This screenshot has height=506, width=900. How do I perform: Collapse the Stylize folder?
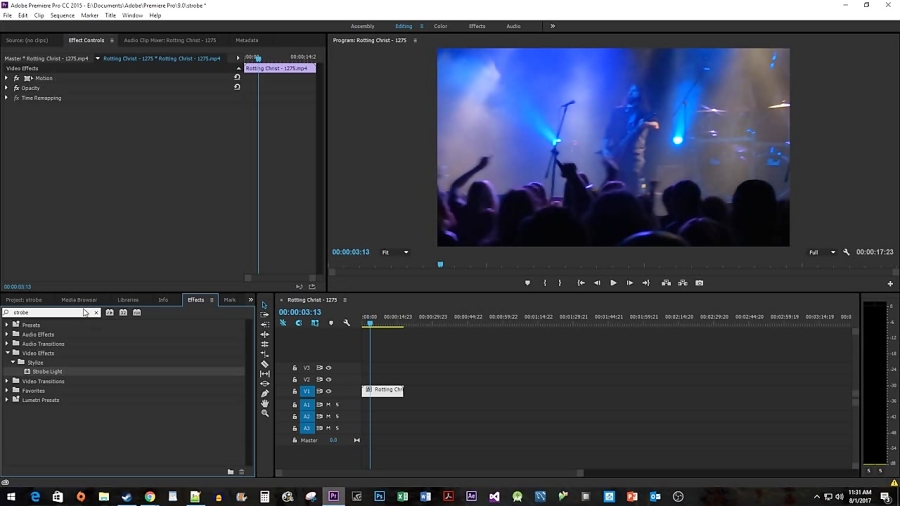point(13,363)
